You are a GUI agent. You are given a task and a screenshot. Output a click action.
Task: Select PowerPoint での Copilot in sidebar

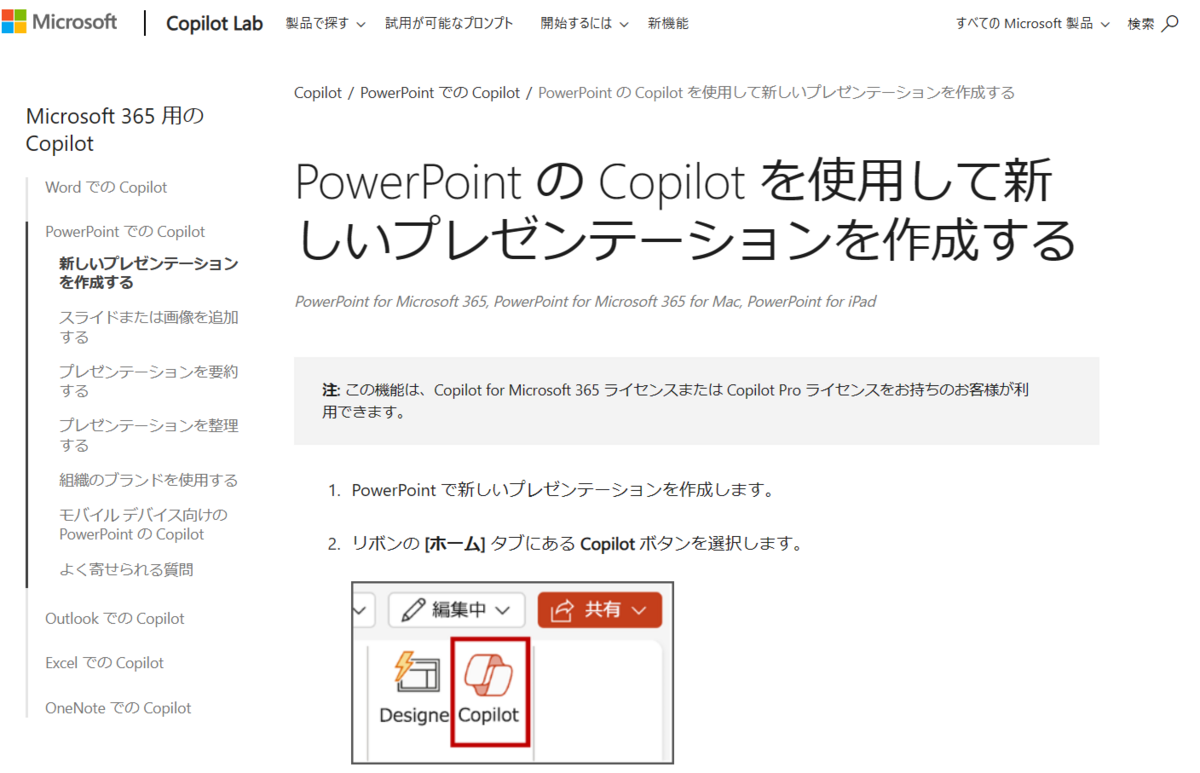click(125, 231)
